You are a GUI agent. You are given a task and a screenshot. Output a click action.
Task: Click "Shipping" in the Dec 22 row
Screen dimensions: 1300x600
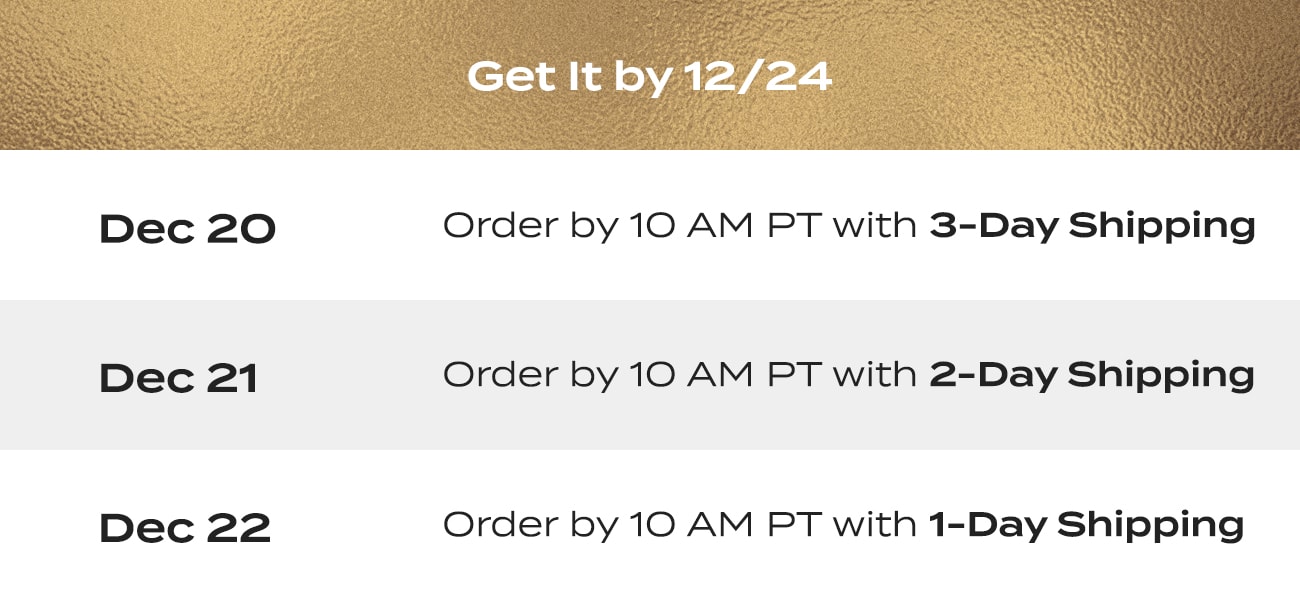[x=1150, y=525]
